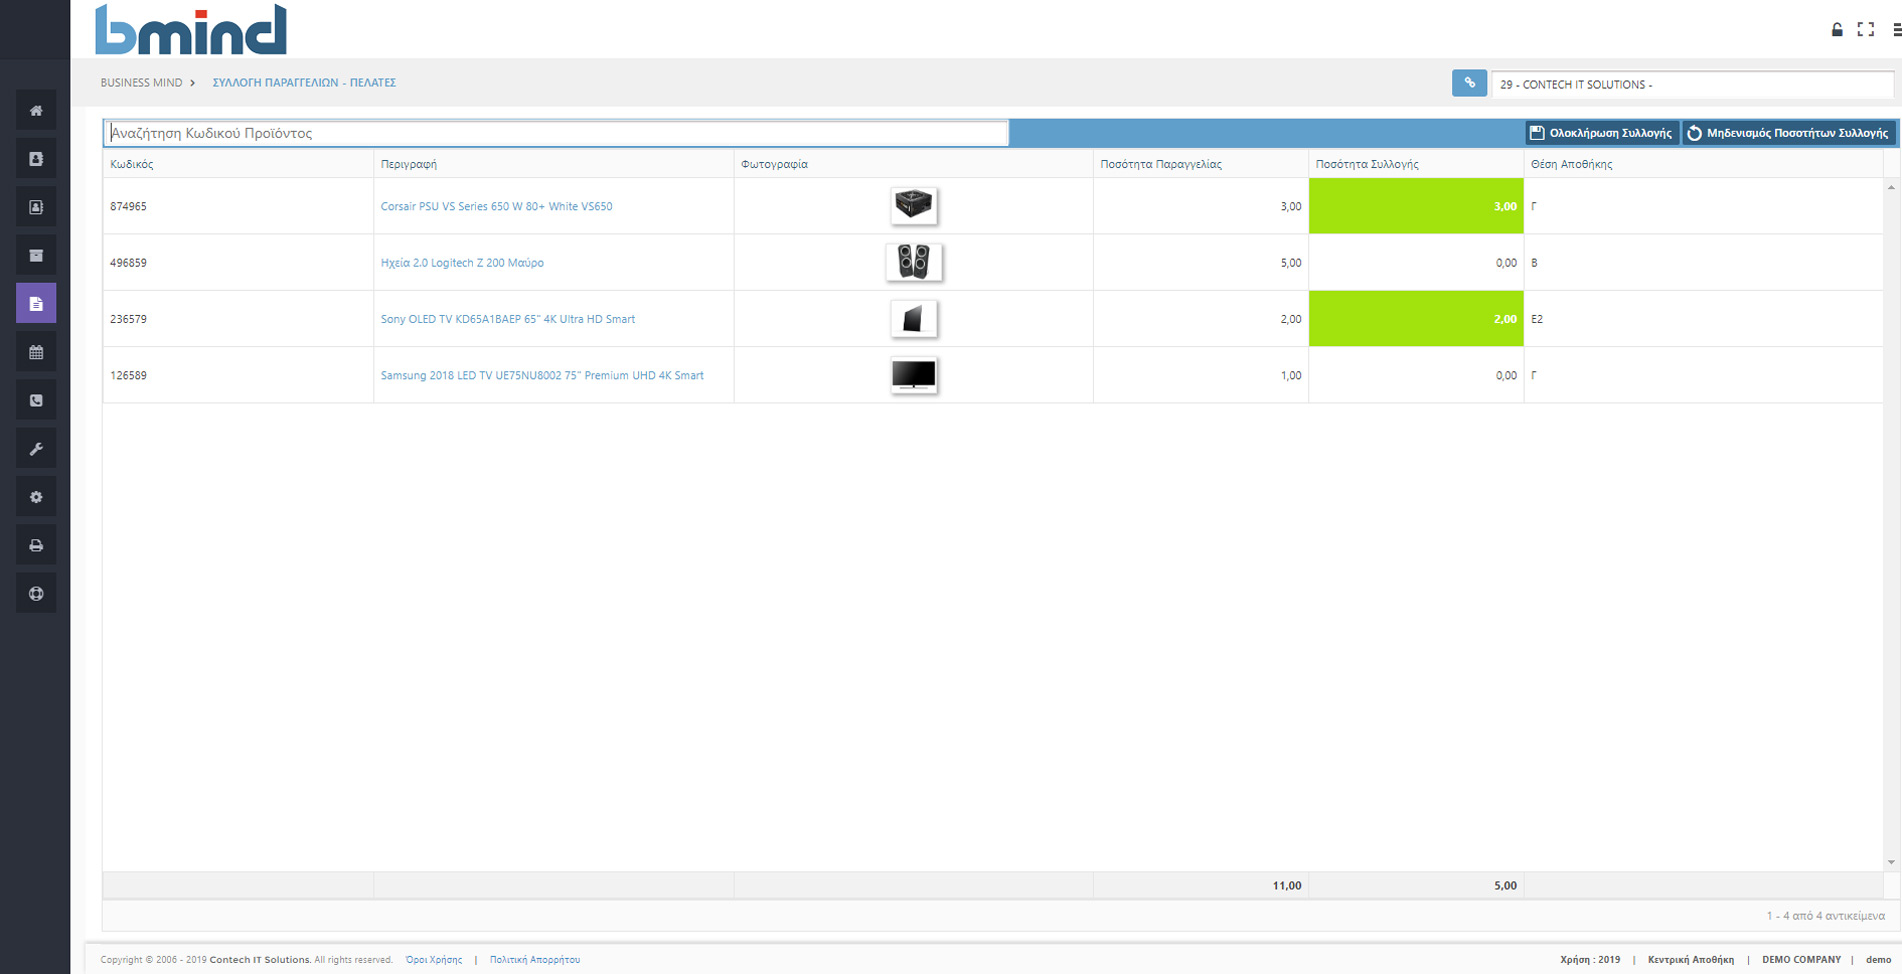The height and width of the screenshot is (974, 1902).
Task: Click collected total 5,00 in footer
Action: [1505, 886]
